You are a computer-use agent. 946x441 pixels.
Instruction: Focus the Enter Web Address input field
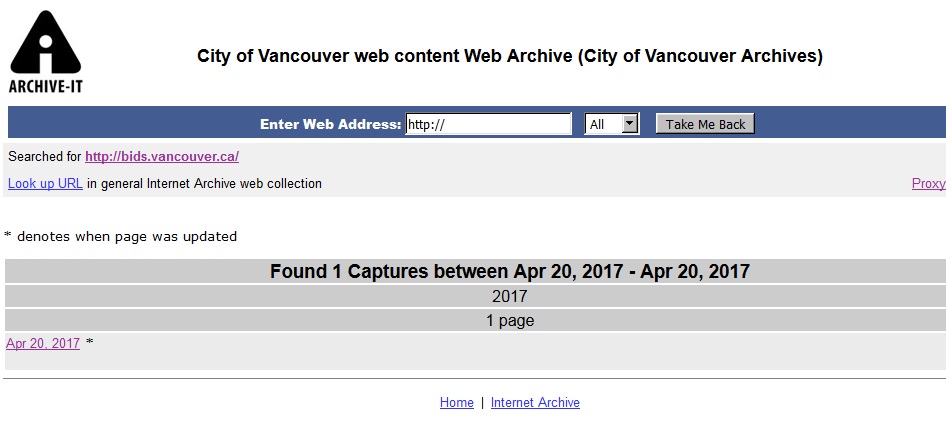[488, 124]
